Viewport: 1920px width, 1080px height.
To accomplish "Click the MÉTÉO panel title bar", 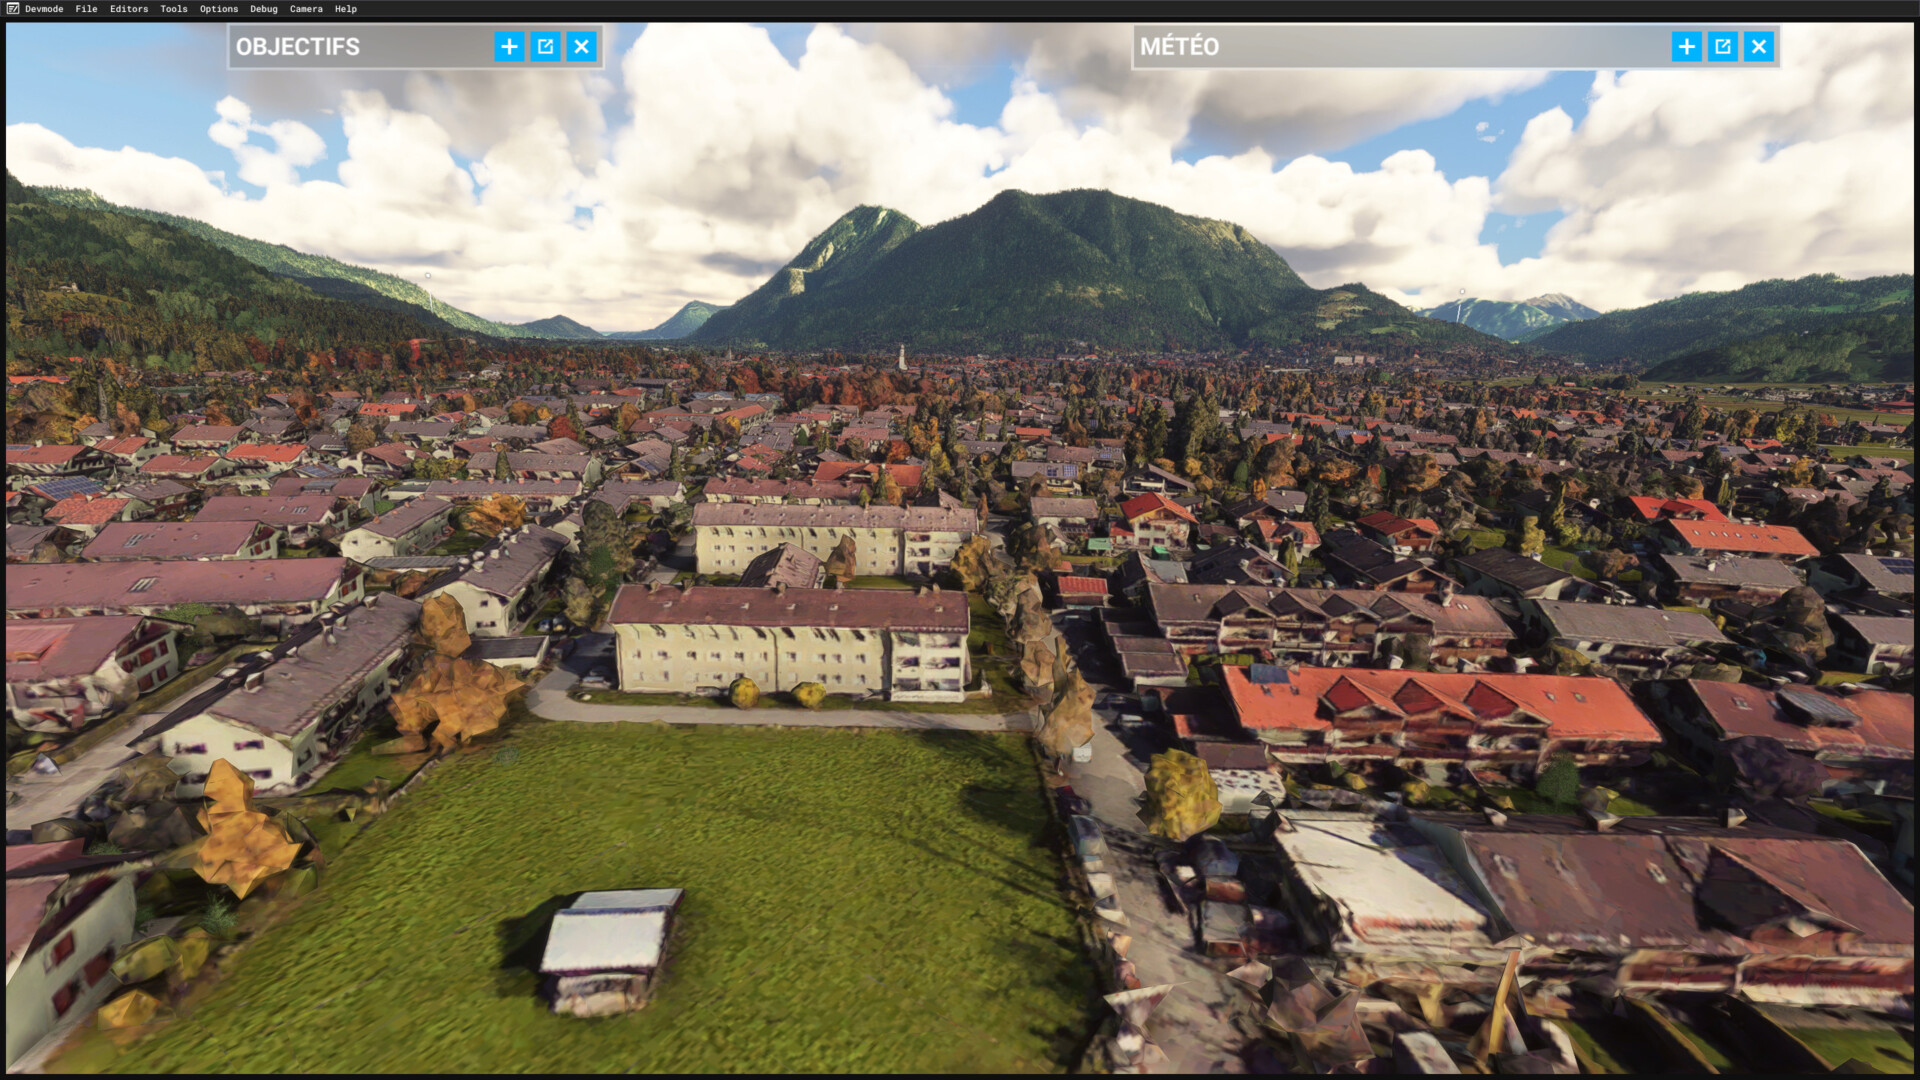I will (x=1400, y=46).
